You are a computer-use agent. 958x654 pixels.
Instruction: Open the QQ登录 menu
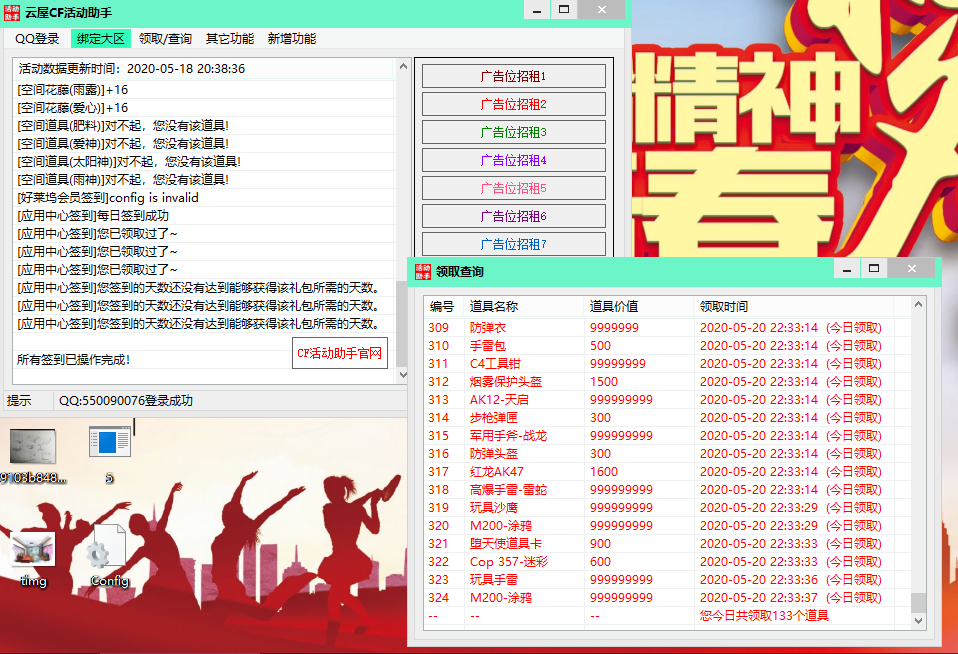click(37, 39)
